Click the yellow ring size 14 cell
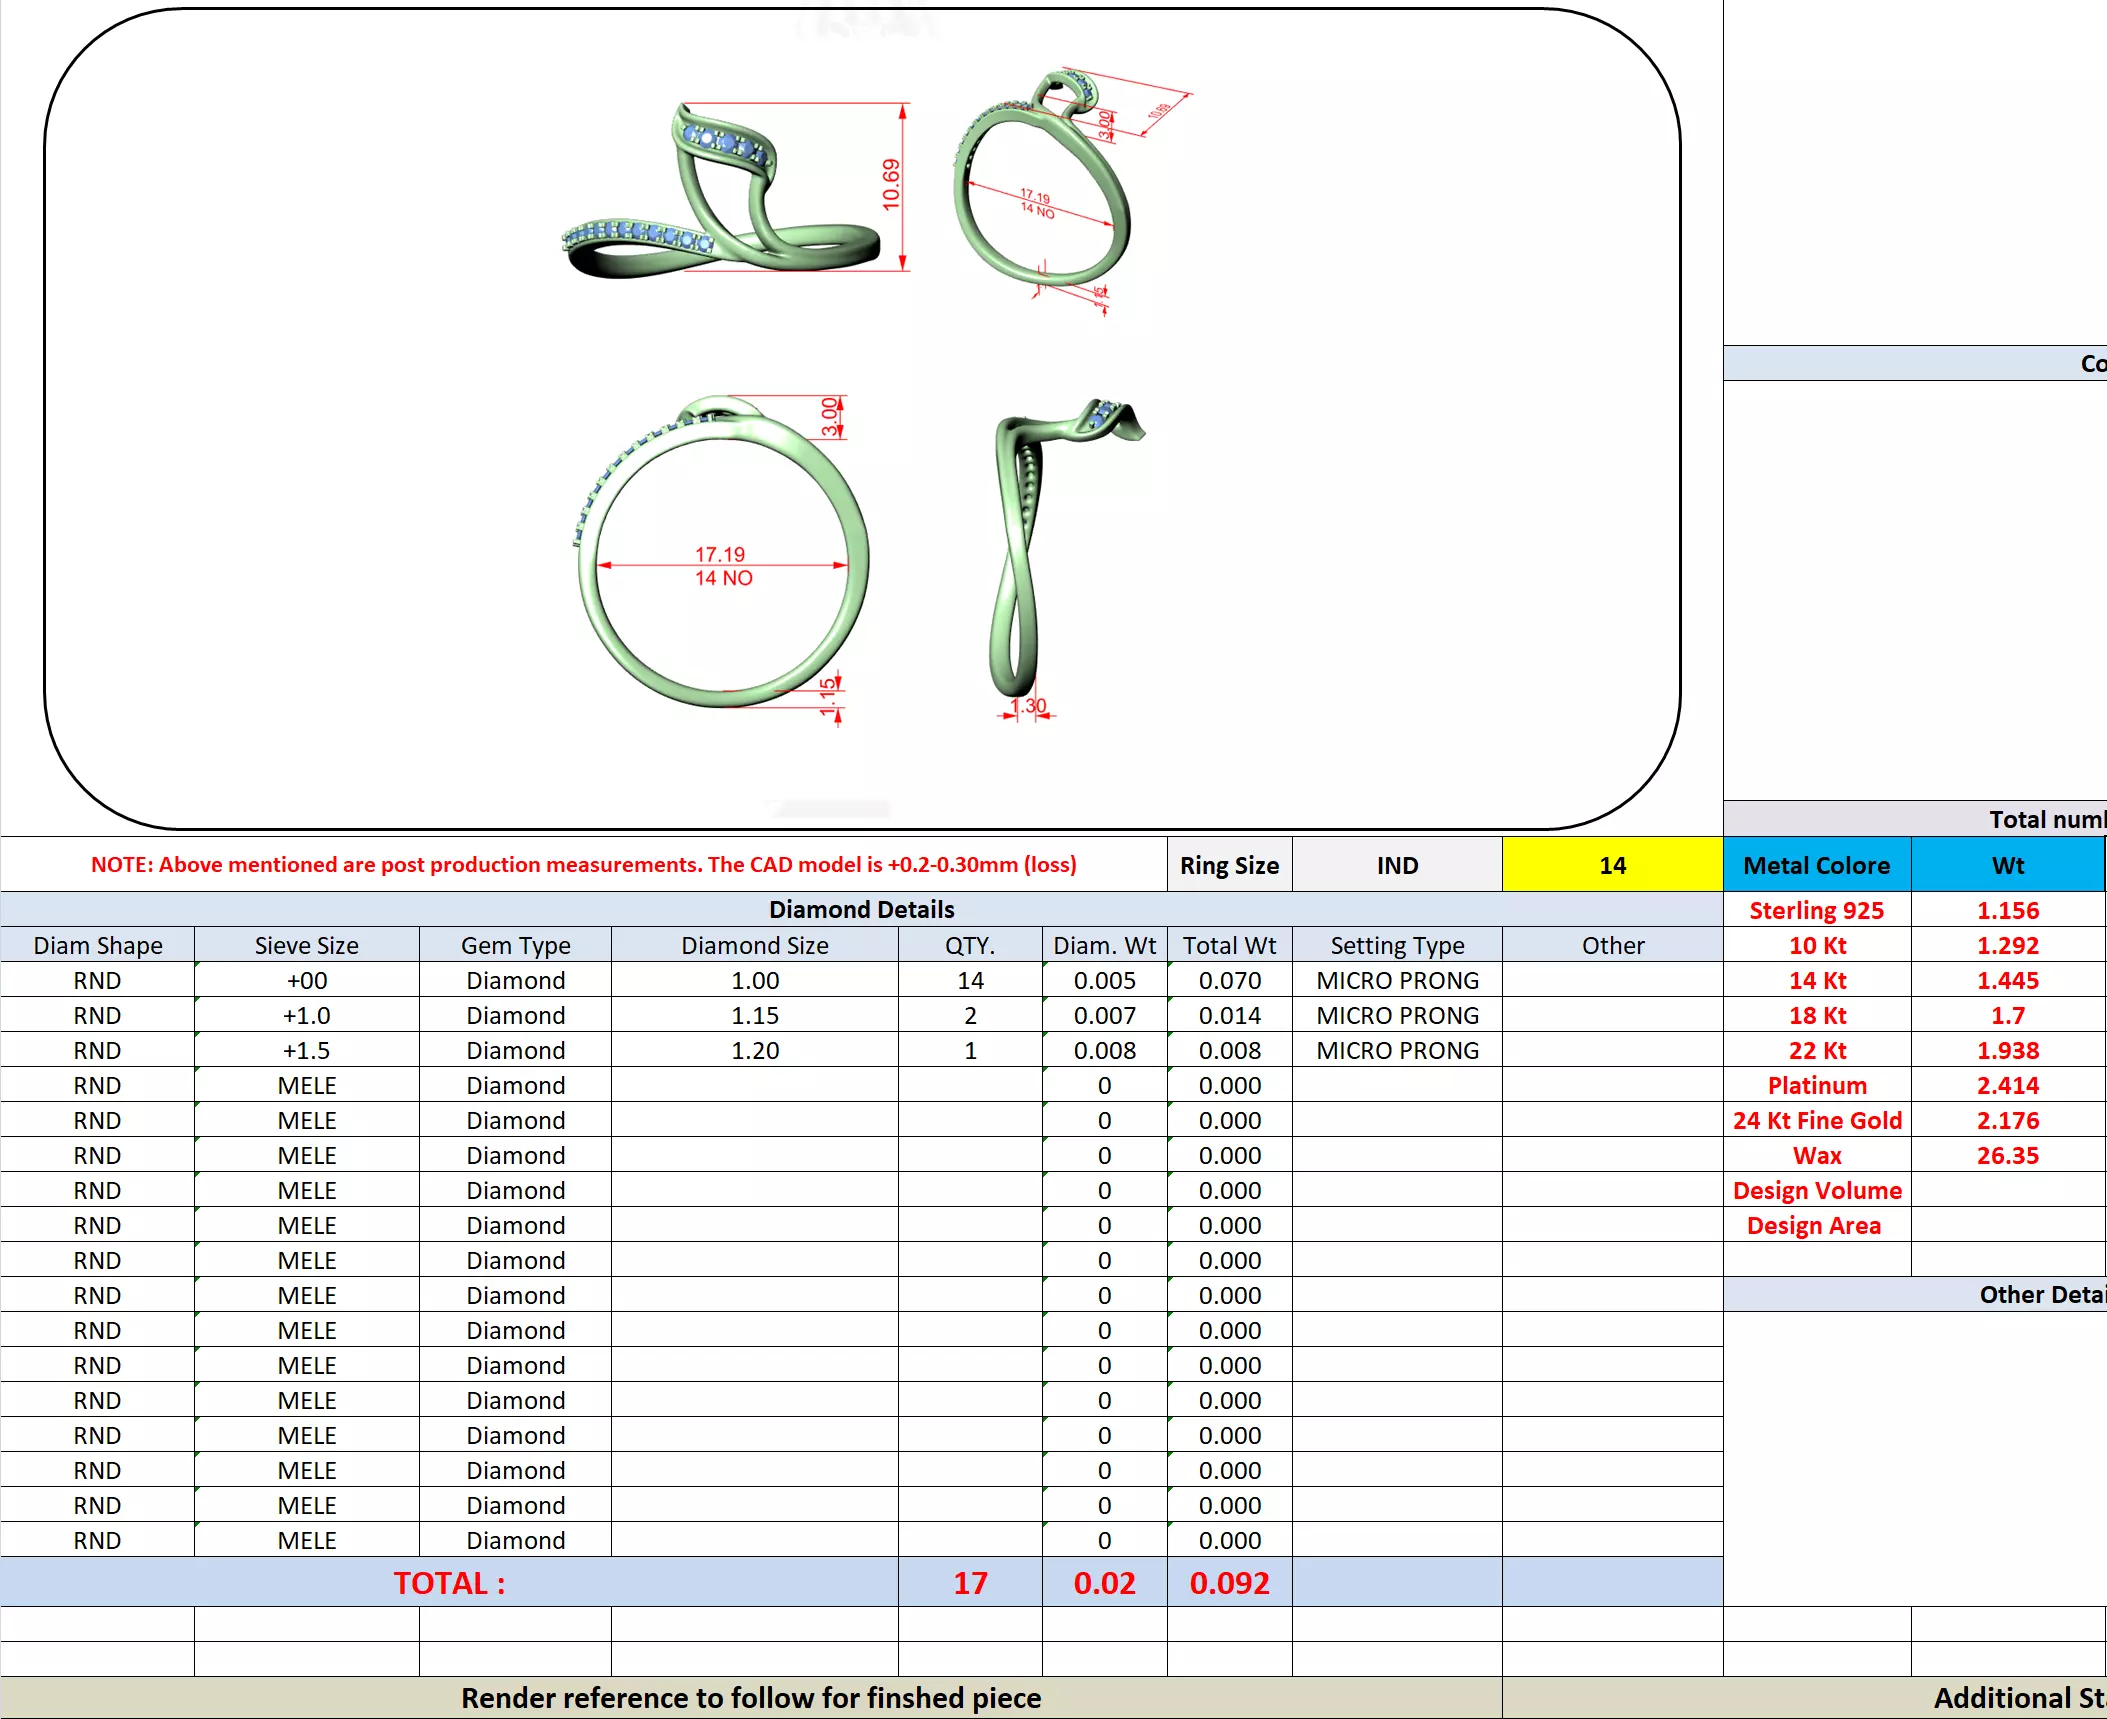Screen dimensions: 2107x1719 pyautogui.click(x=1611, y=865)
